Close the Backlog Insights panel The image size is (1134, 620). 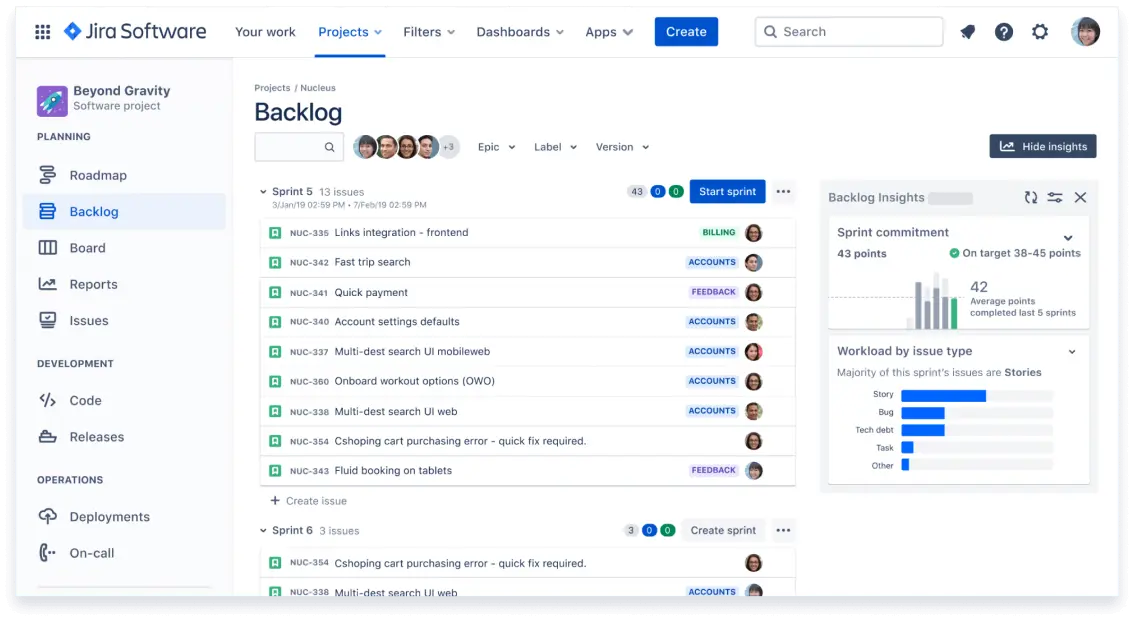(x=1080, y=198)
